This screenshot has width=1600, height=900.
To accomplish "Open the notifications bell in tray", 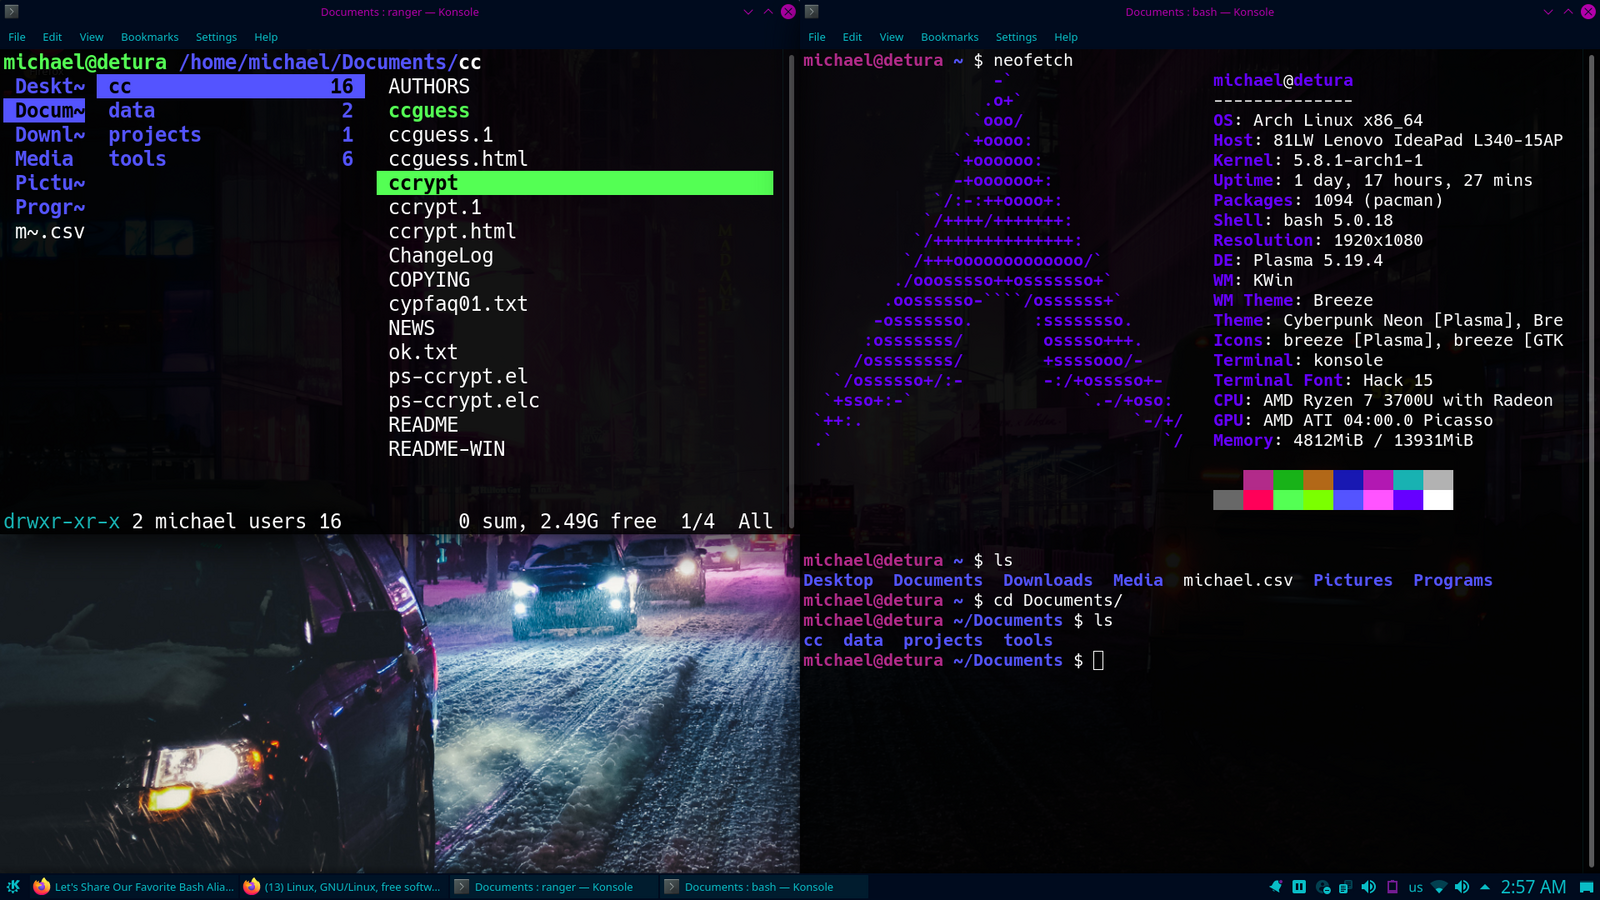I will [1276, 886].
